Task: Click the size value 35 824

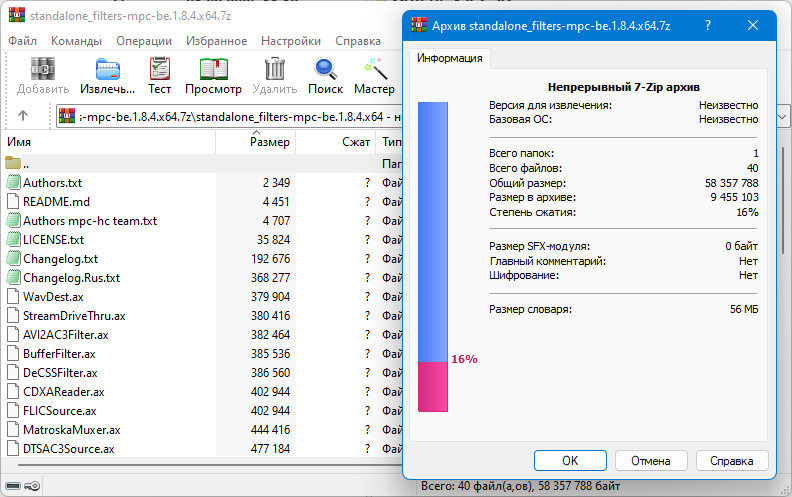Action: pyautogui.click(x=273, y=239)
